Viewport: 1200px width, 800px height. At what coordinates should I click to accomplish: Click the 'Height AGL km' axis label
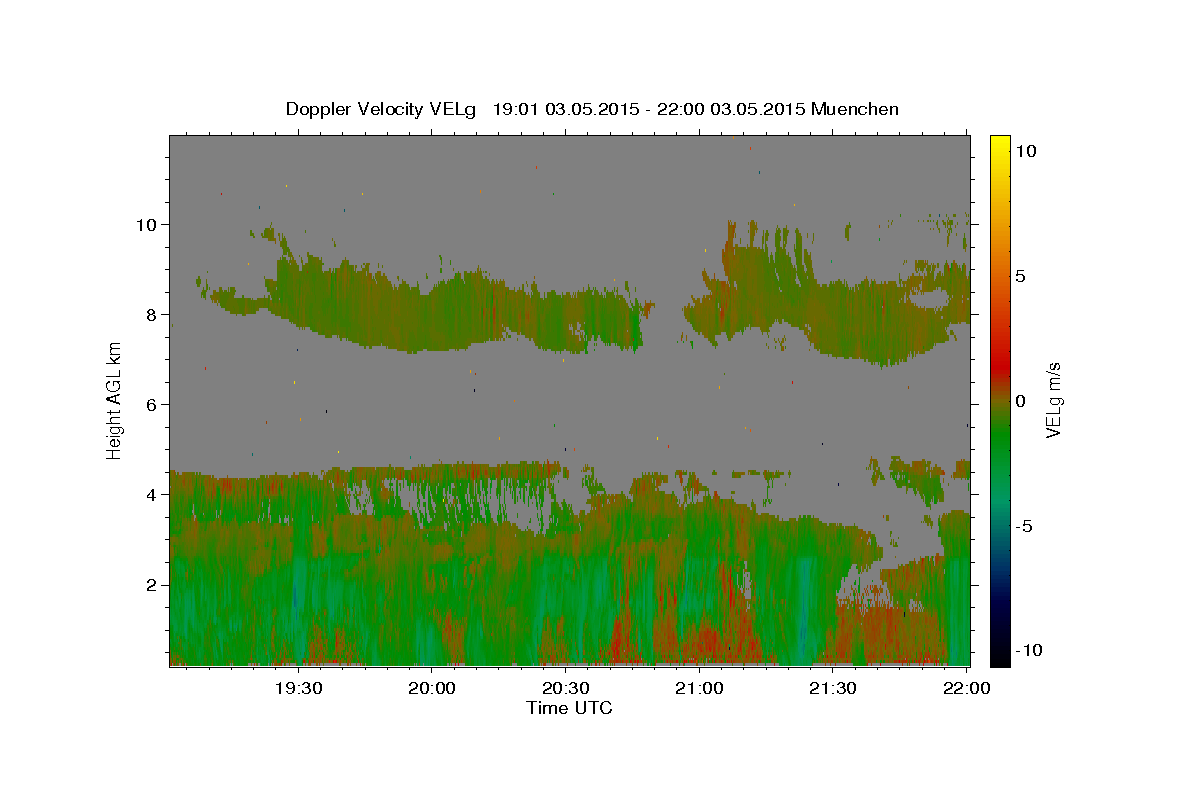coord(115,400)
